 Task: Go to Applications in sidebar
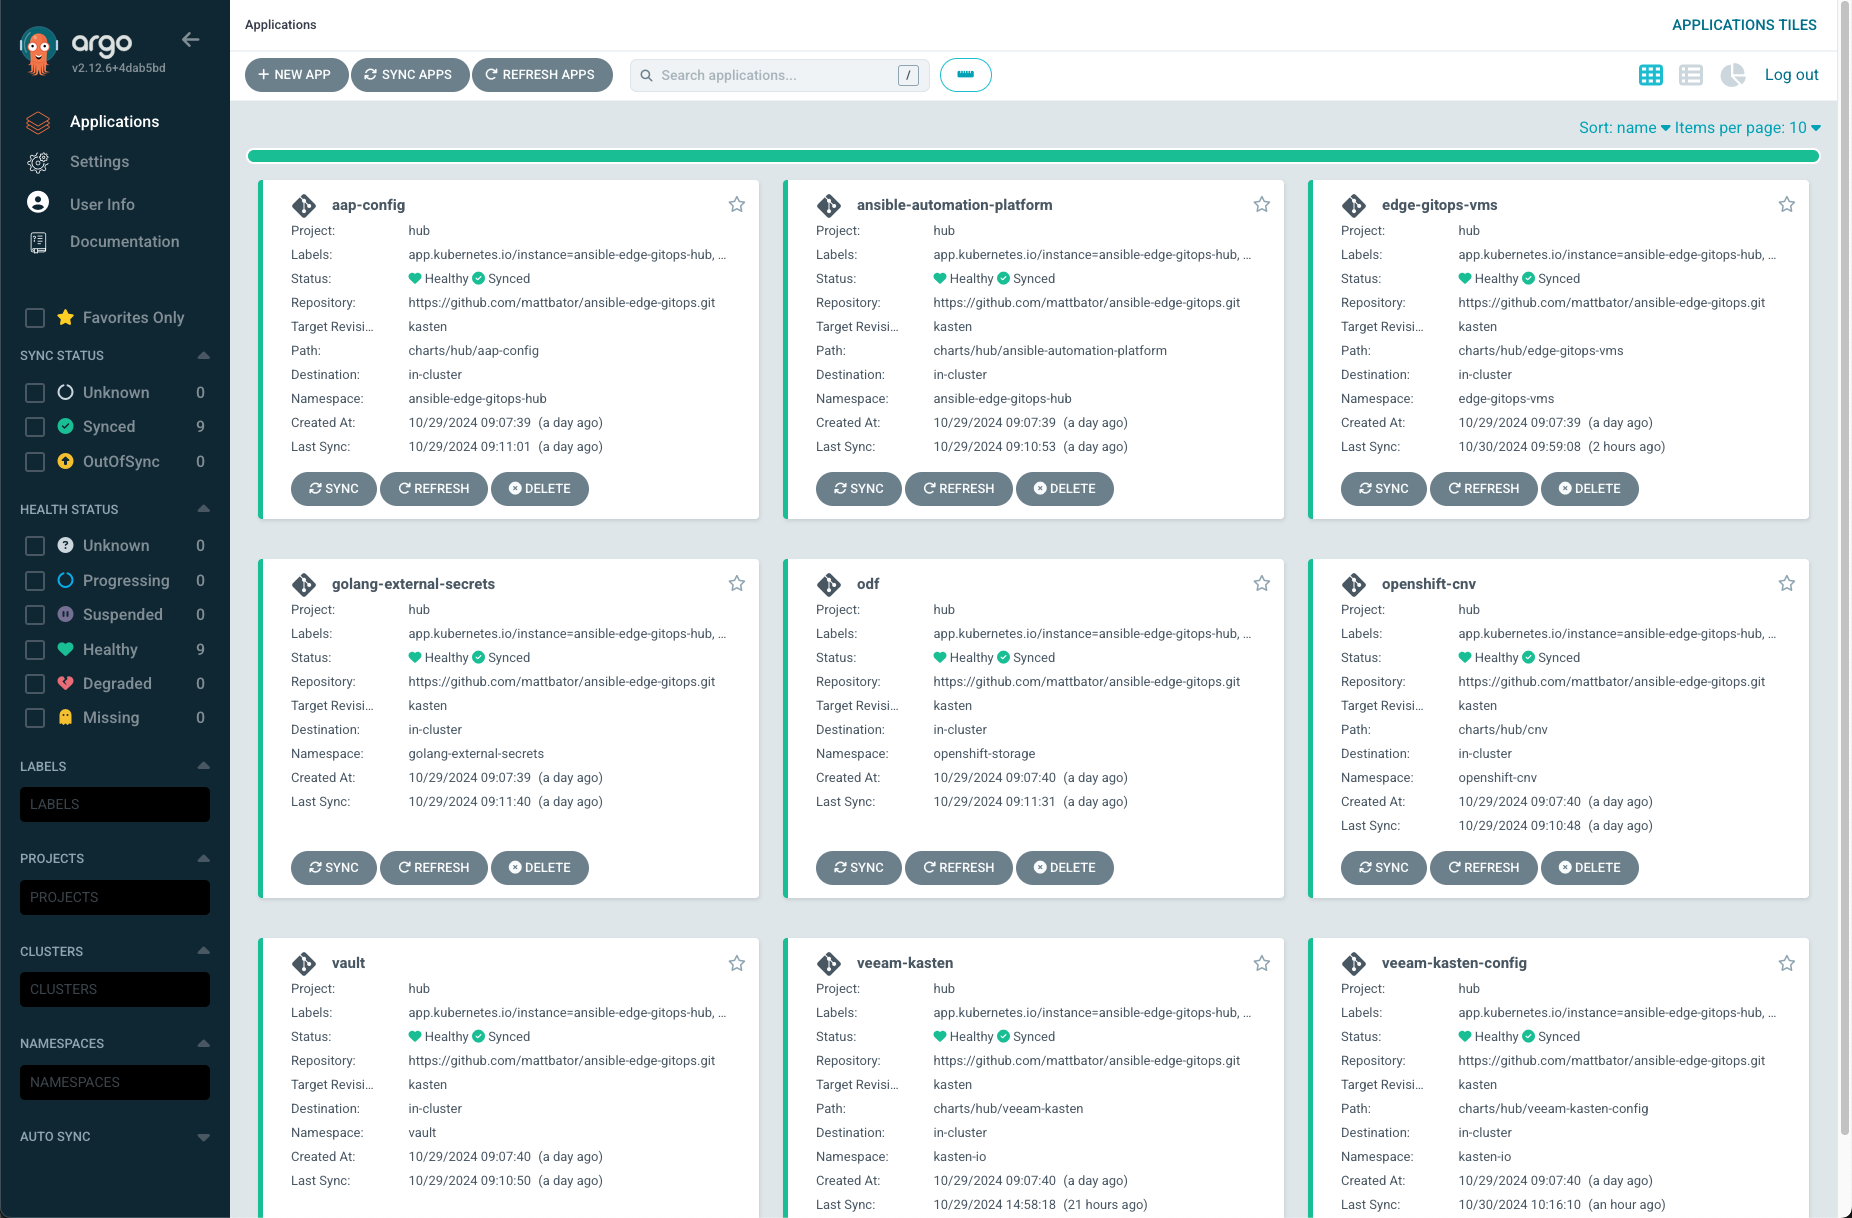(x=114, y=122)
